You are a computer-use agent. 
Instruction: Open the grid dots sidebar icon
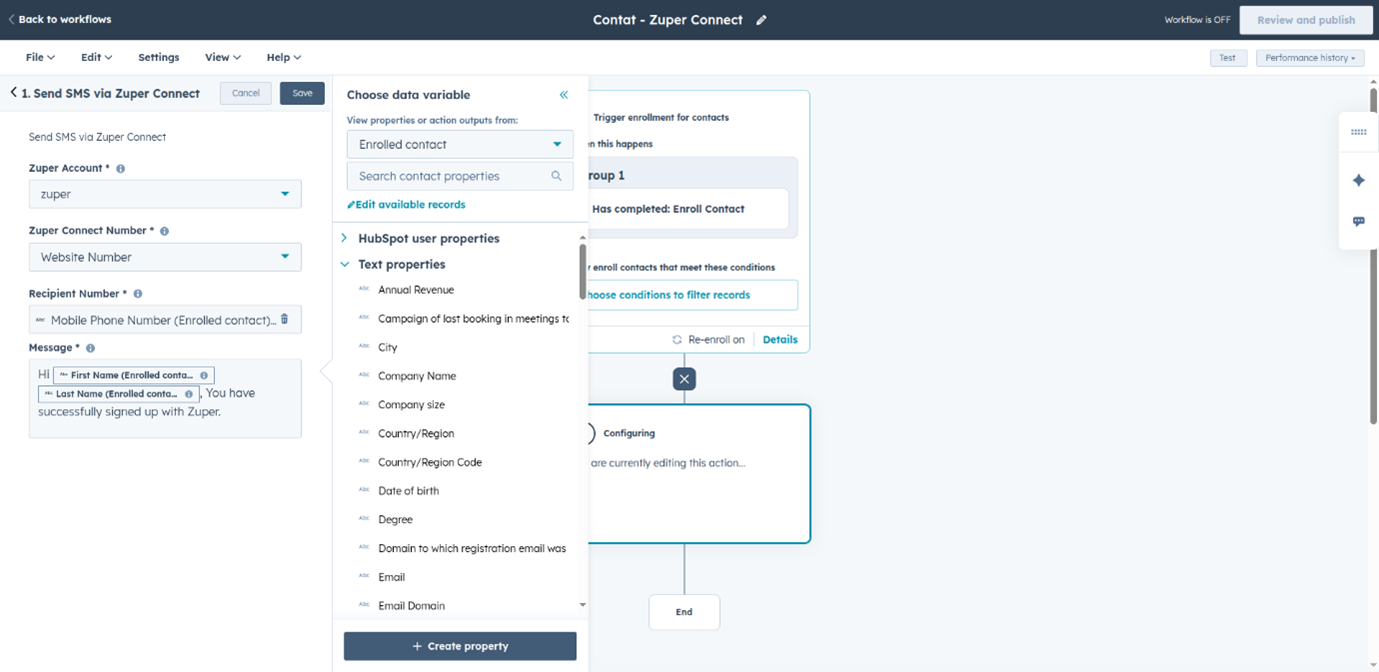[1358, 132]
